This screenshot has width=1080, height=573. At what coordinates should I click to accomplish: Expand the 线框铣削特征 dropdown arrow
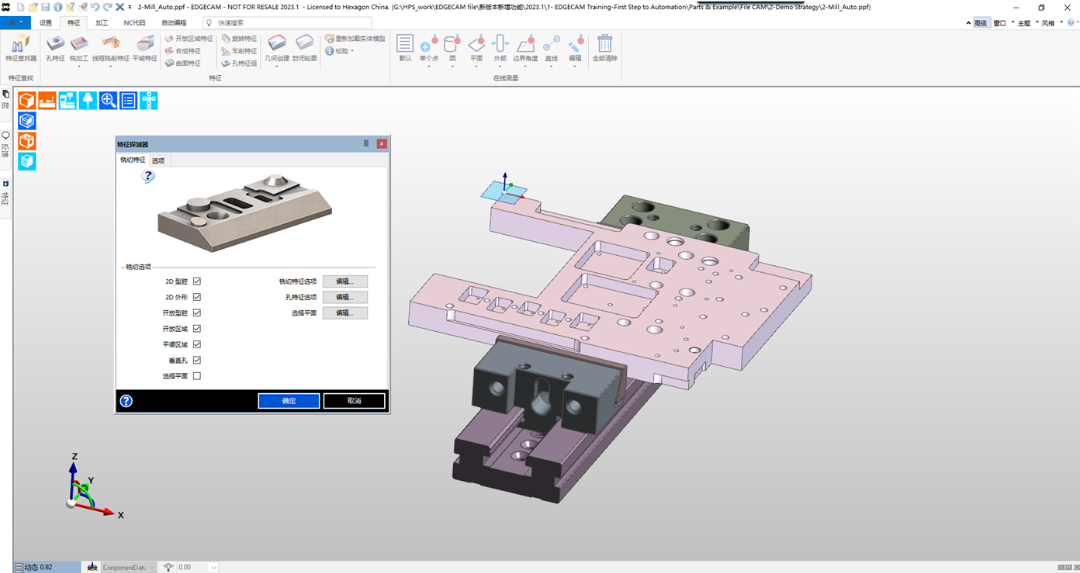(x=110, y=67)
